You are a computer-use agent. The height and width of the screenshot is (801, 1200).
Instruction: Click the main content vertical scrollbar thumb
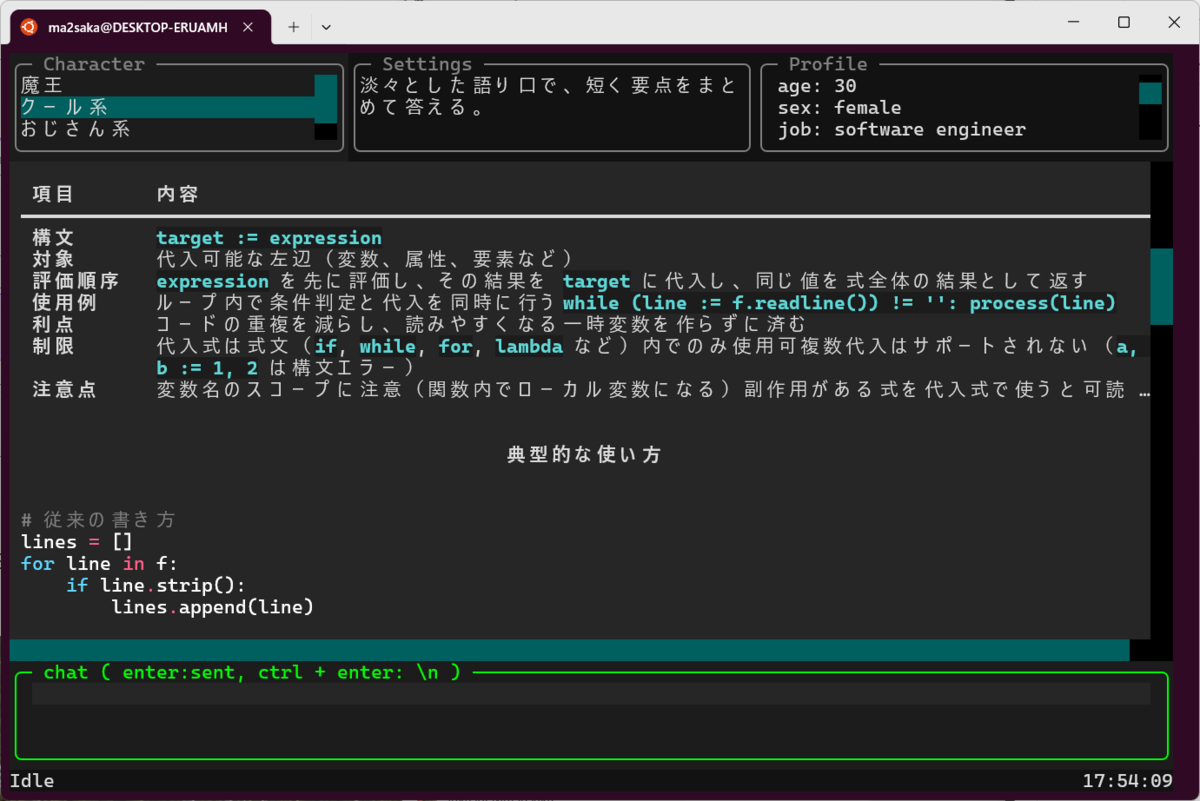coord(1161,286)
